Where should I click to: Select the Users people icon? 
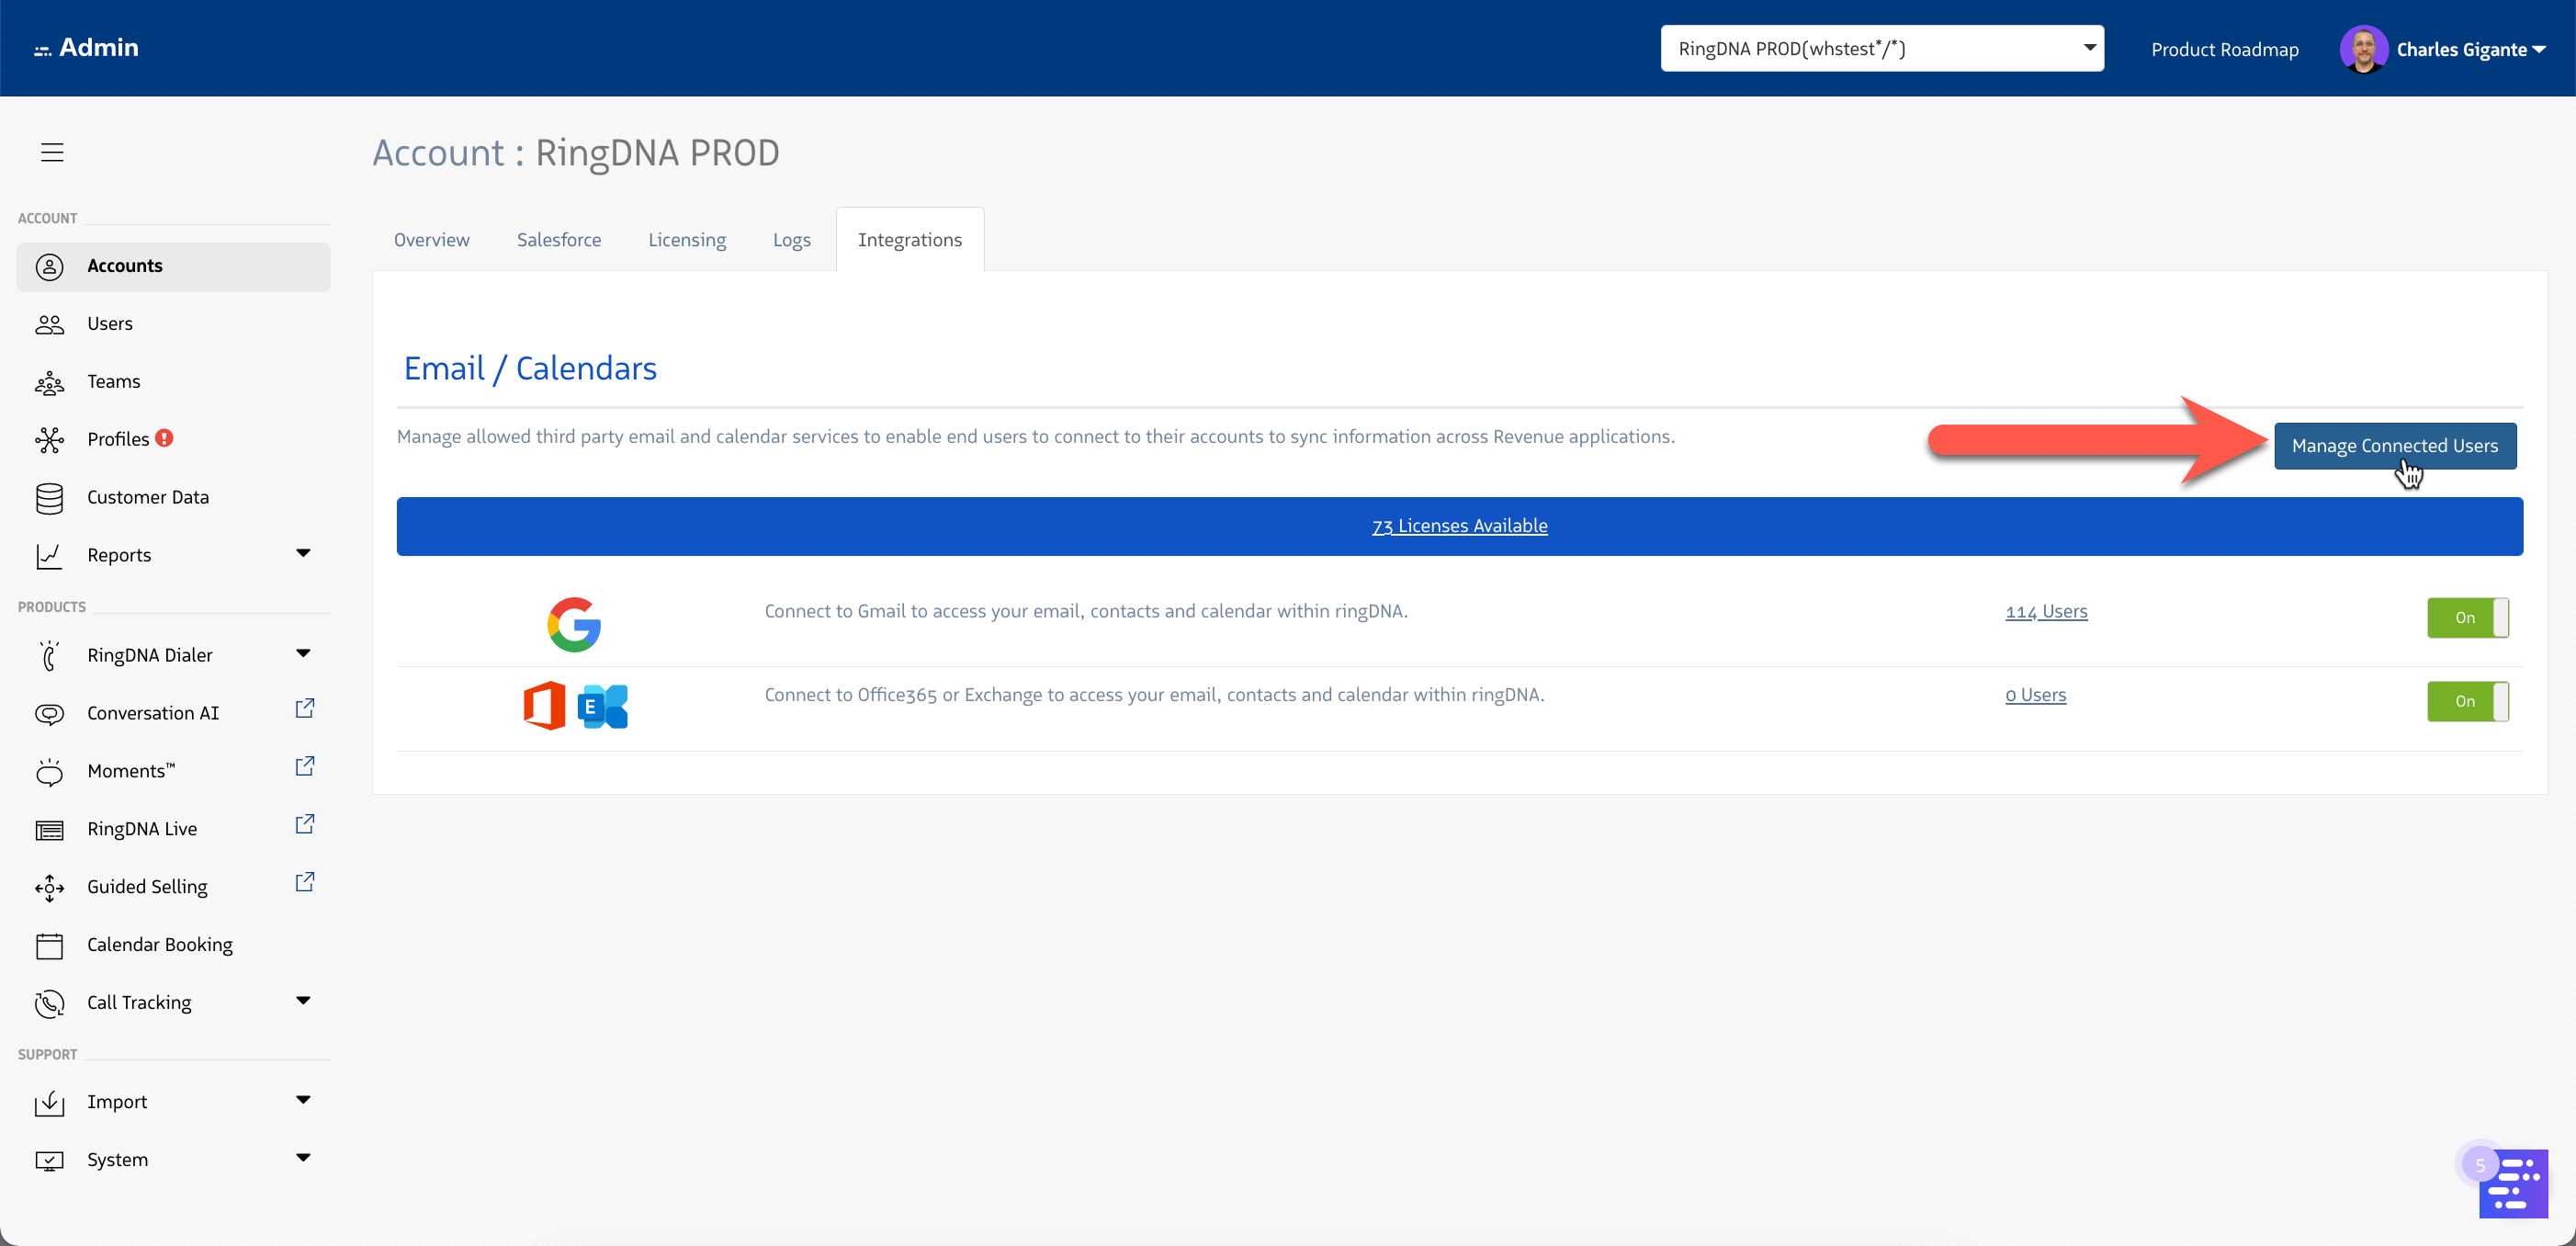tap(49, 324)
